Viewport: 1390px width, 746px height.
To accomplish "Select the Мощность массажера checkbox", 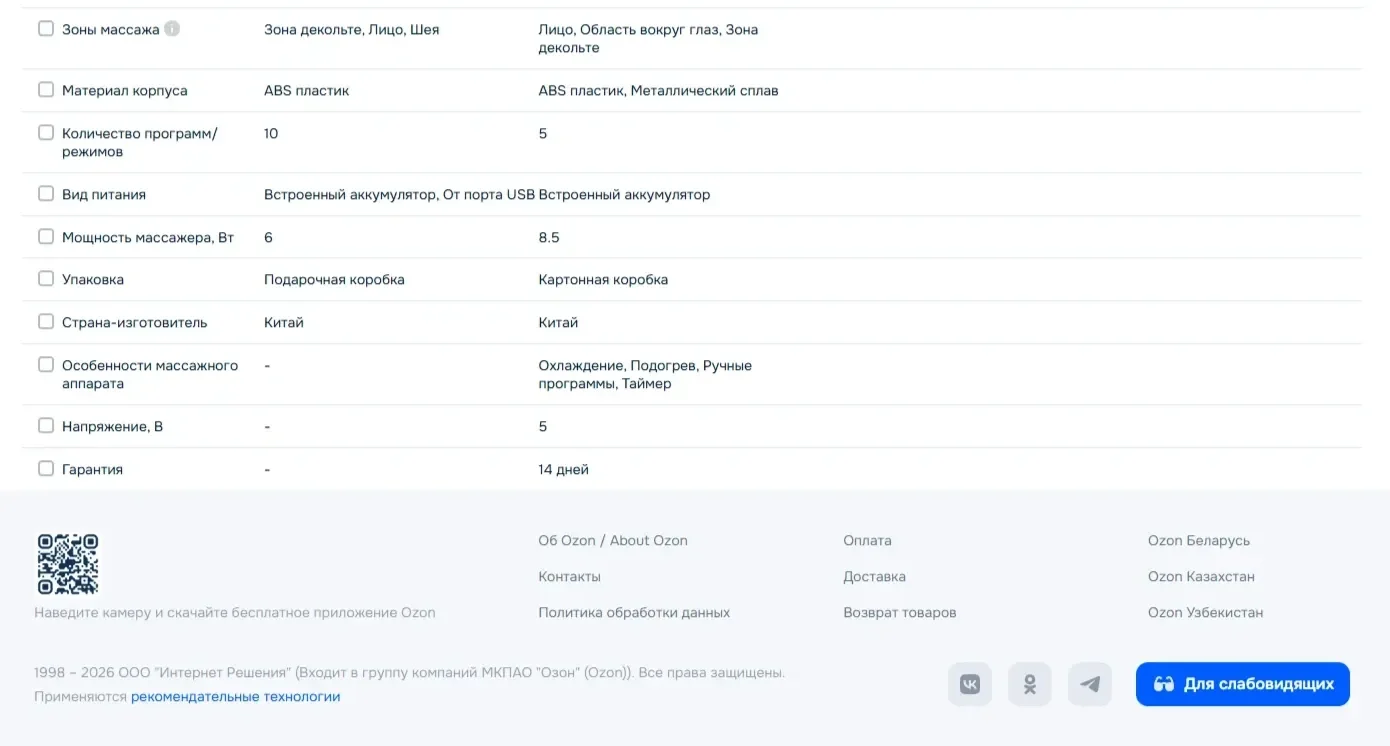I will click(x=46, y=236).
